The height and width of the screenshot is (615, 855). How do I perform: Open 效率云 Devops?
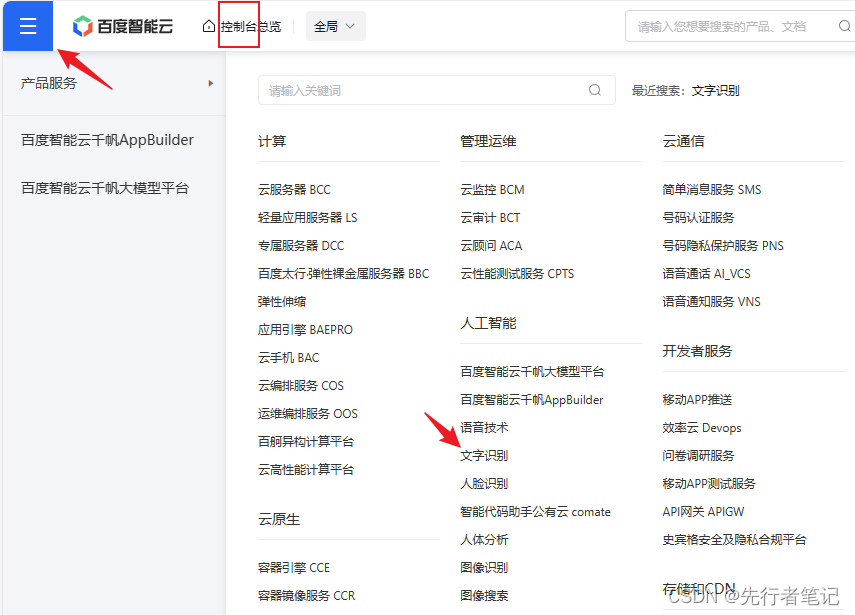tap(702, 427)
